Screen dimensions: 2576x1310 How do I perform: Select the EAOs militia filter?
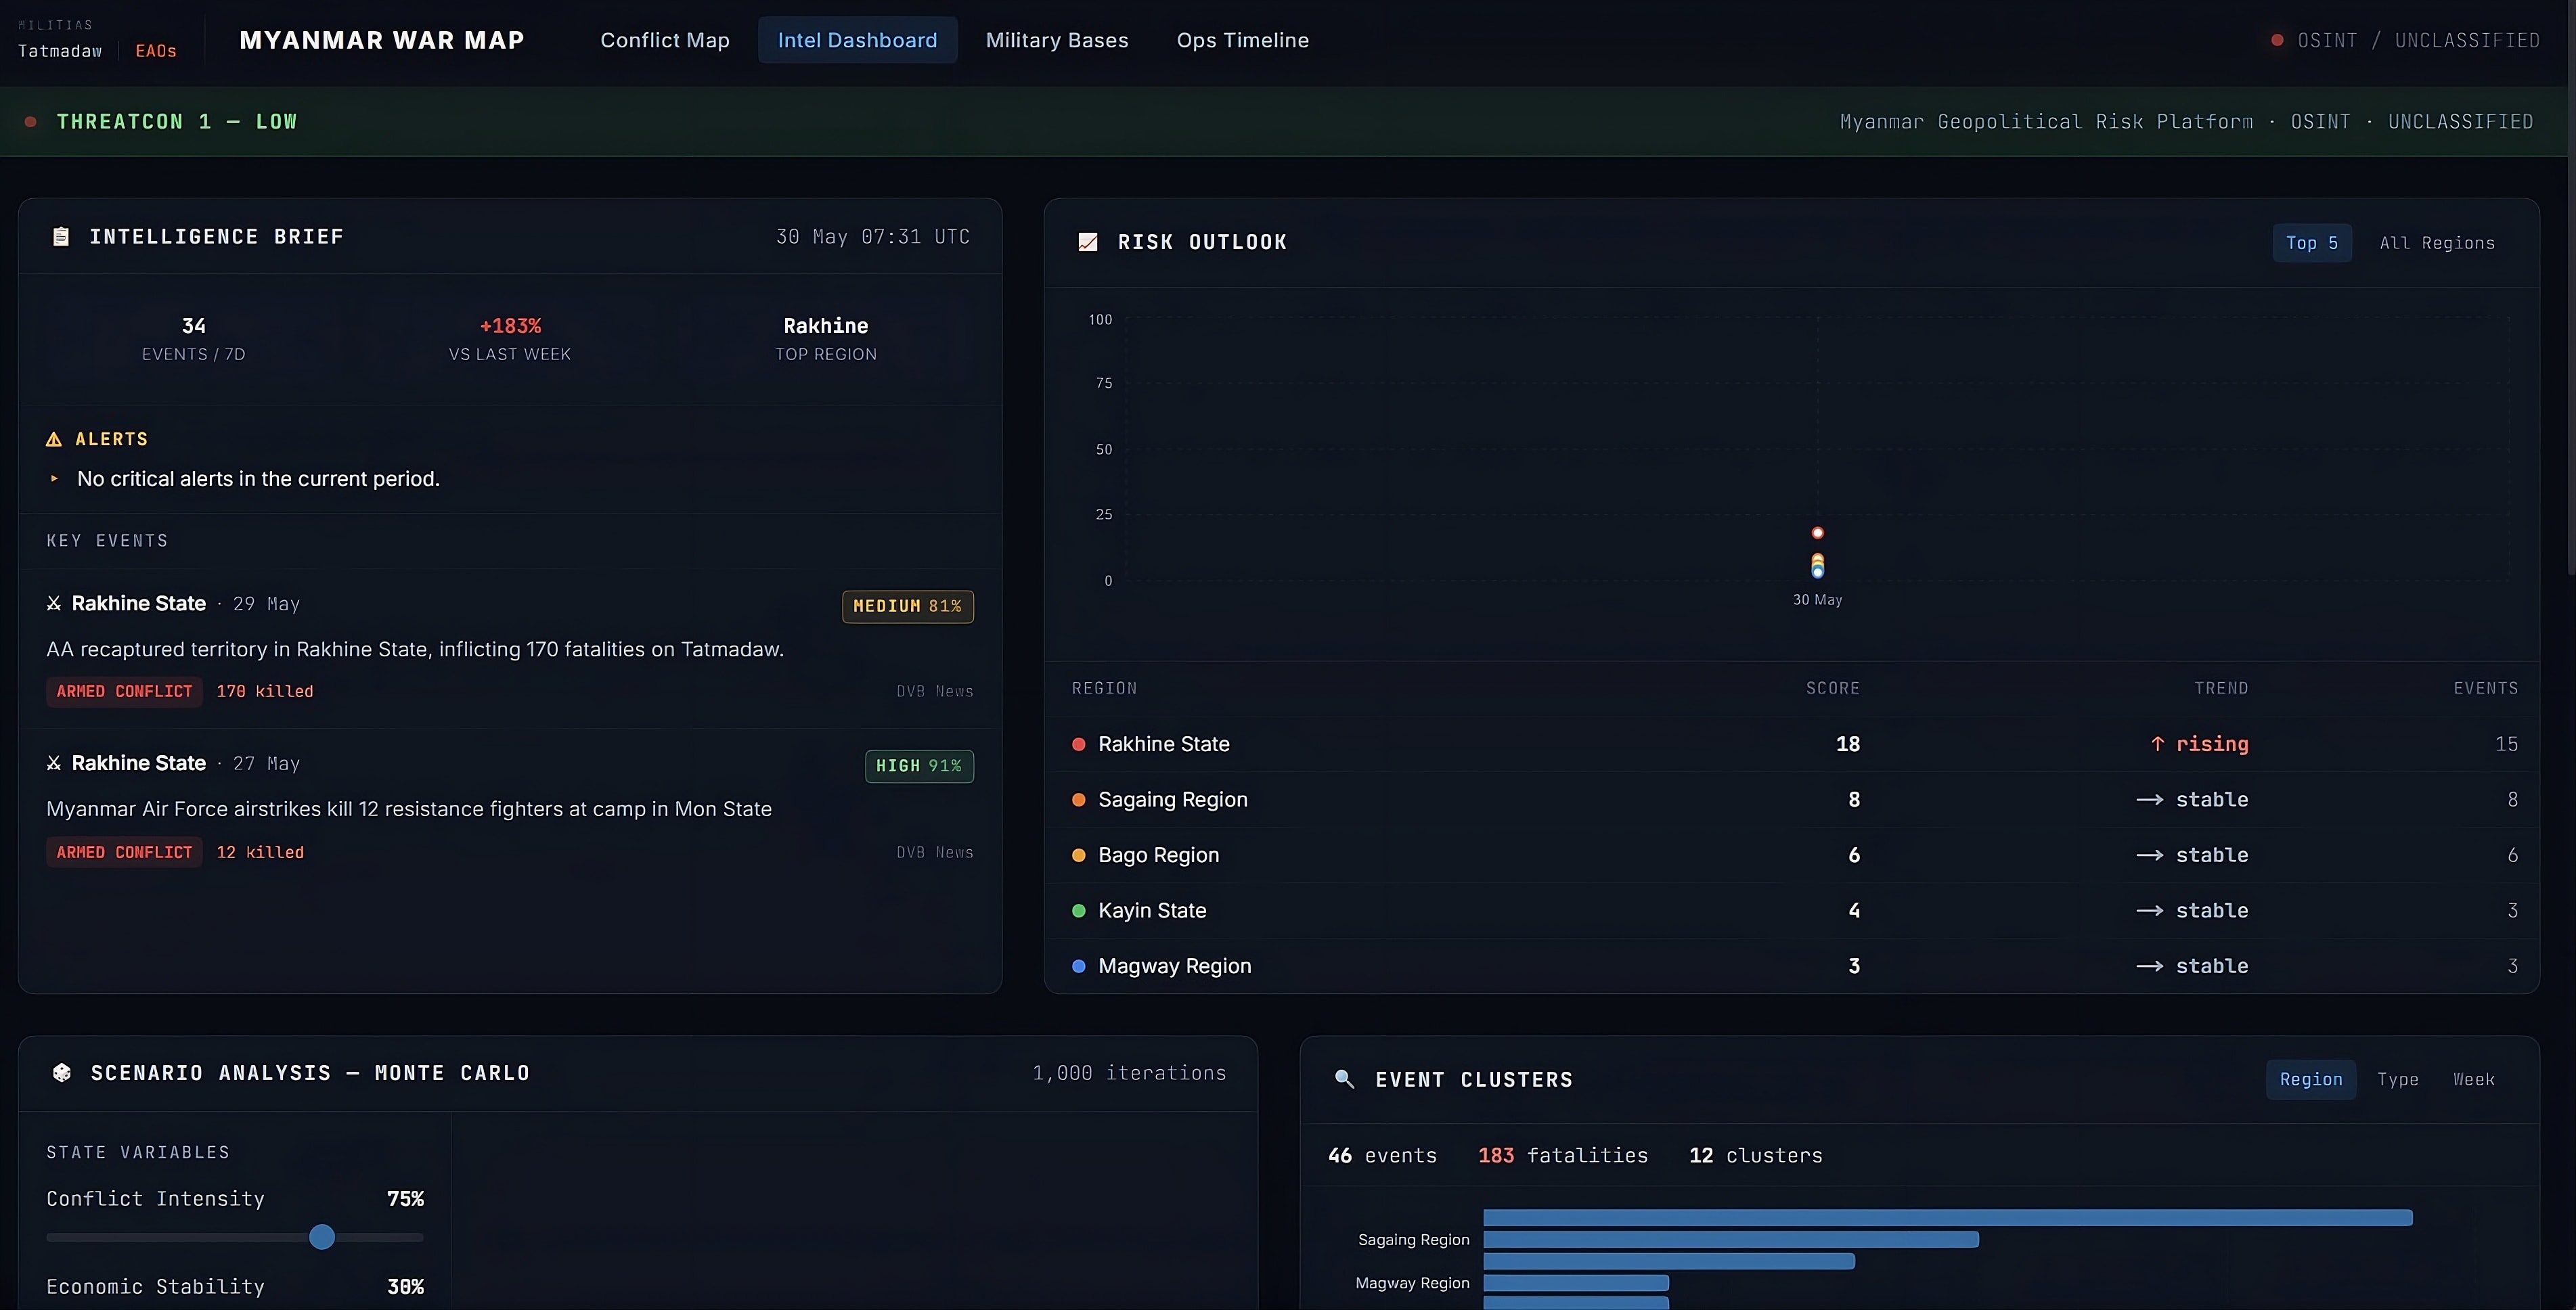[x=156, y=51]
